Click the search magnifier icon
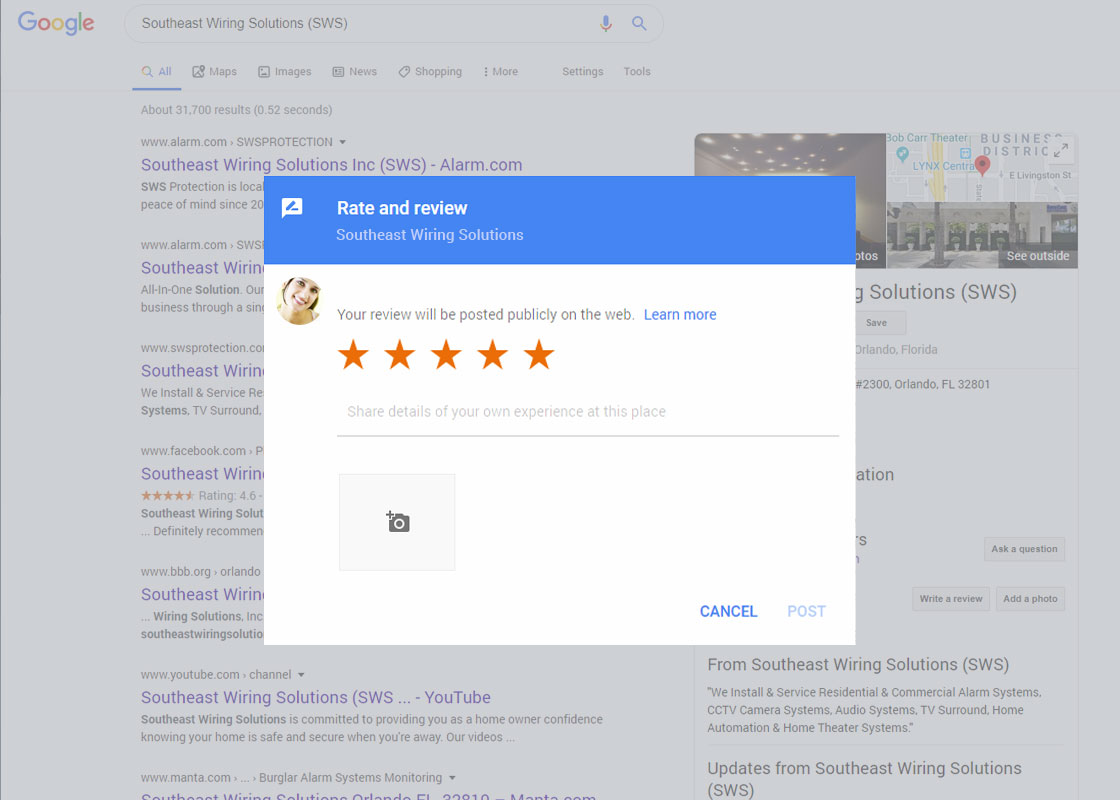This screenshot has width=1120, height=800. click(x=639, y=24)
